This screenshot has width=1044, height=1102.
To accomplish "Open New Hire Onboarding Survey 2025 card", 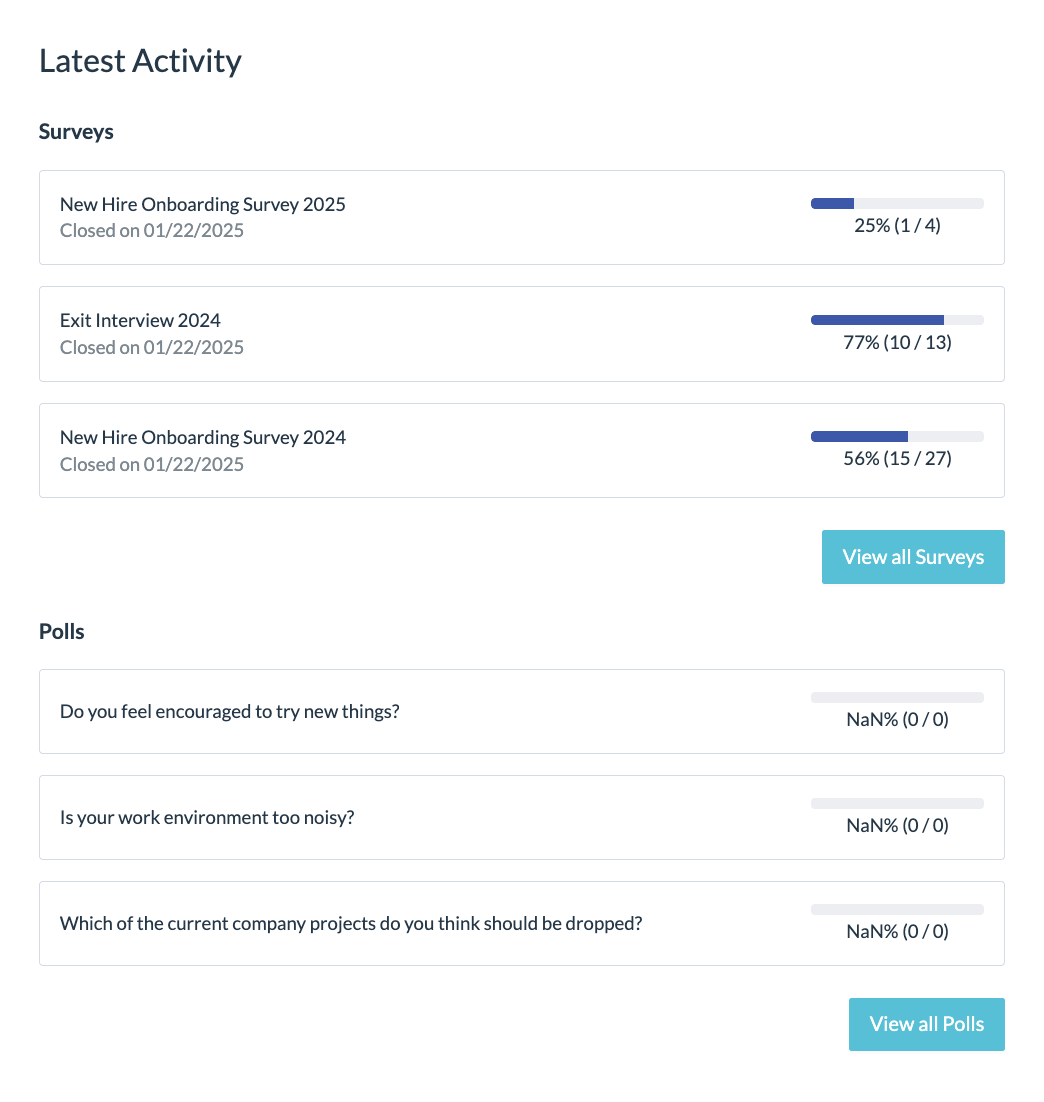I will pos(522,217).
